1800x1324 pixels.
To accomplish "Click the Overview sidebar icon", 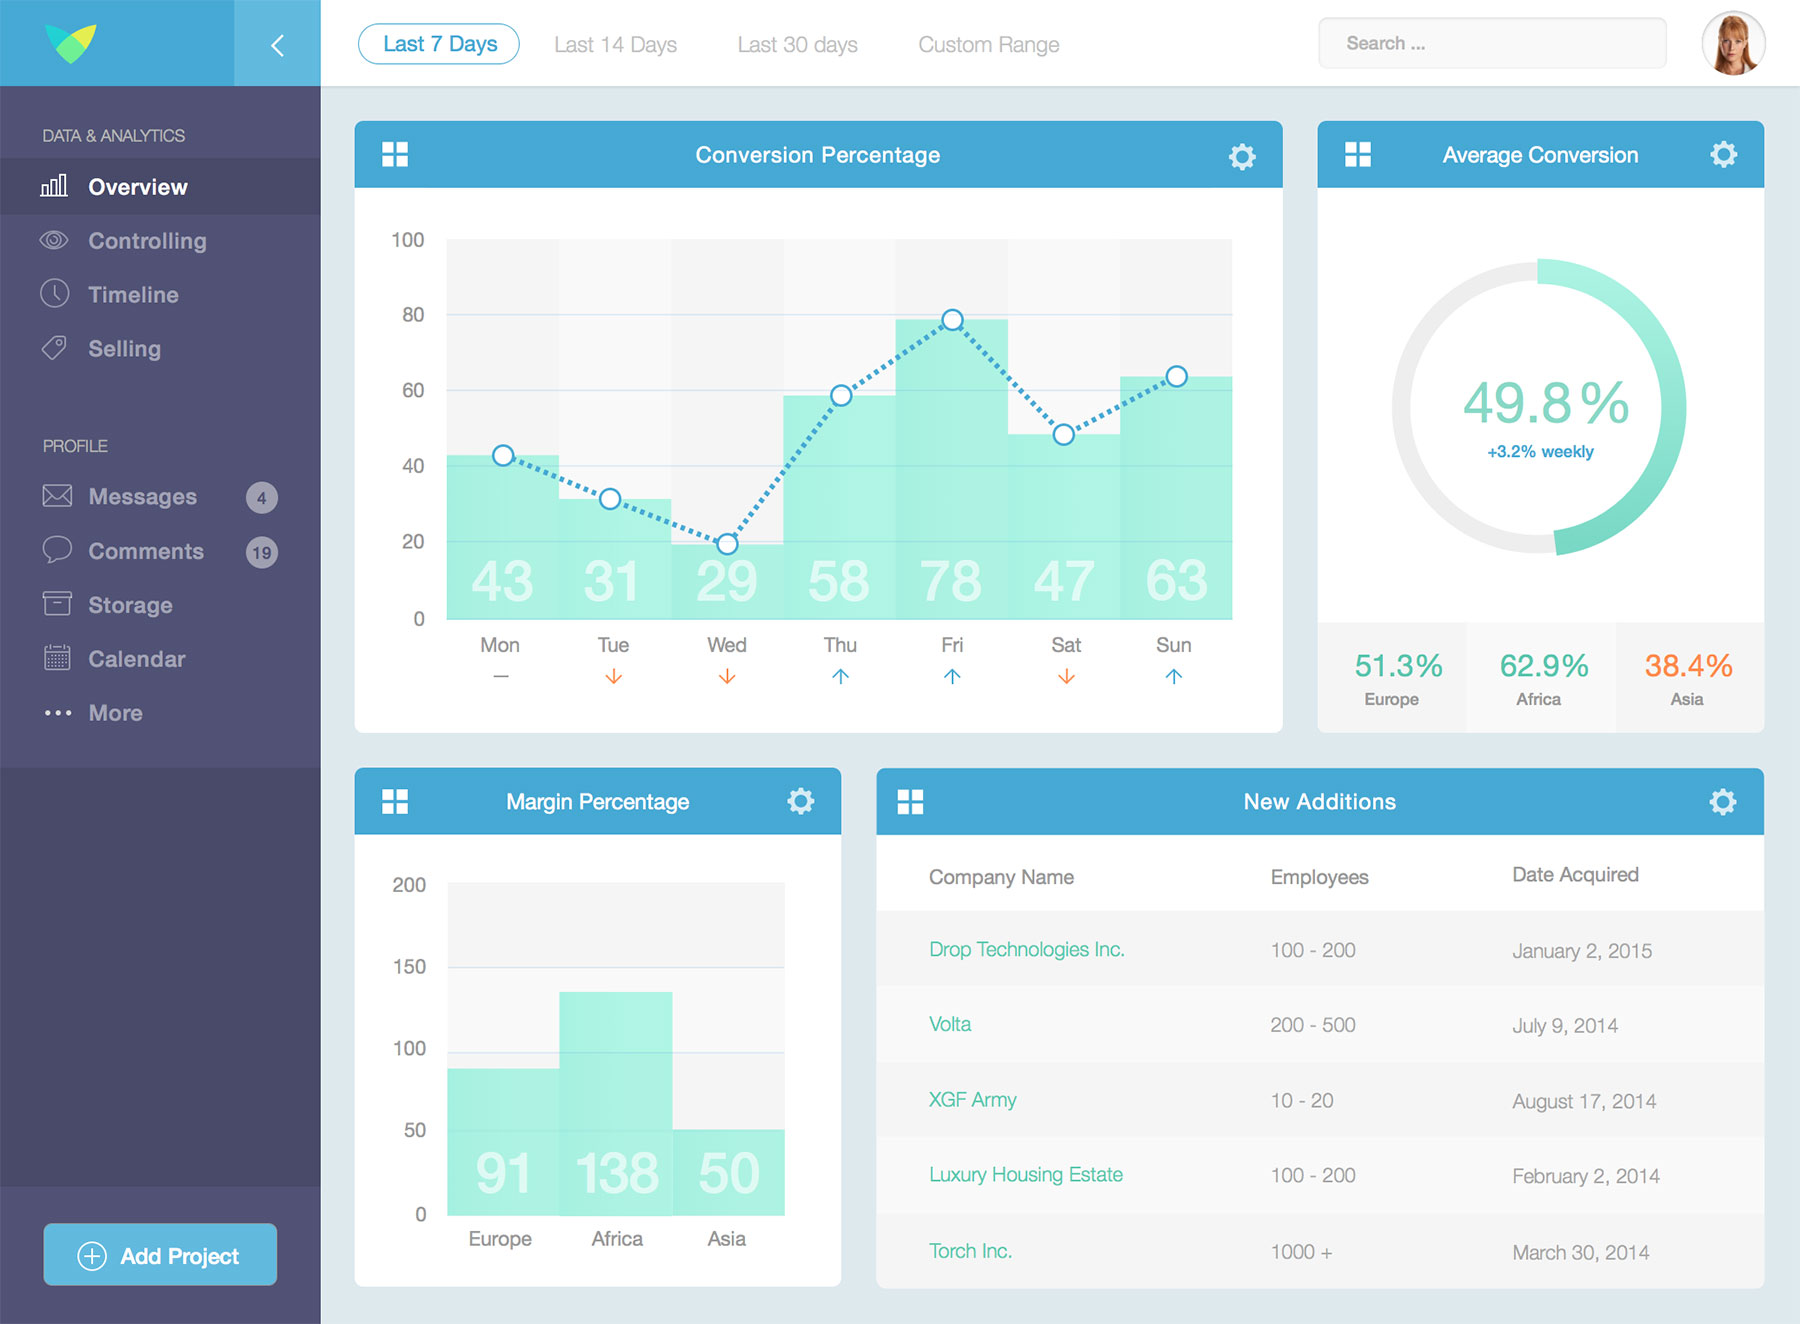I will [55, 186].
